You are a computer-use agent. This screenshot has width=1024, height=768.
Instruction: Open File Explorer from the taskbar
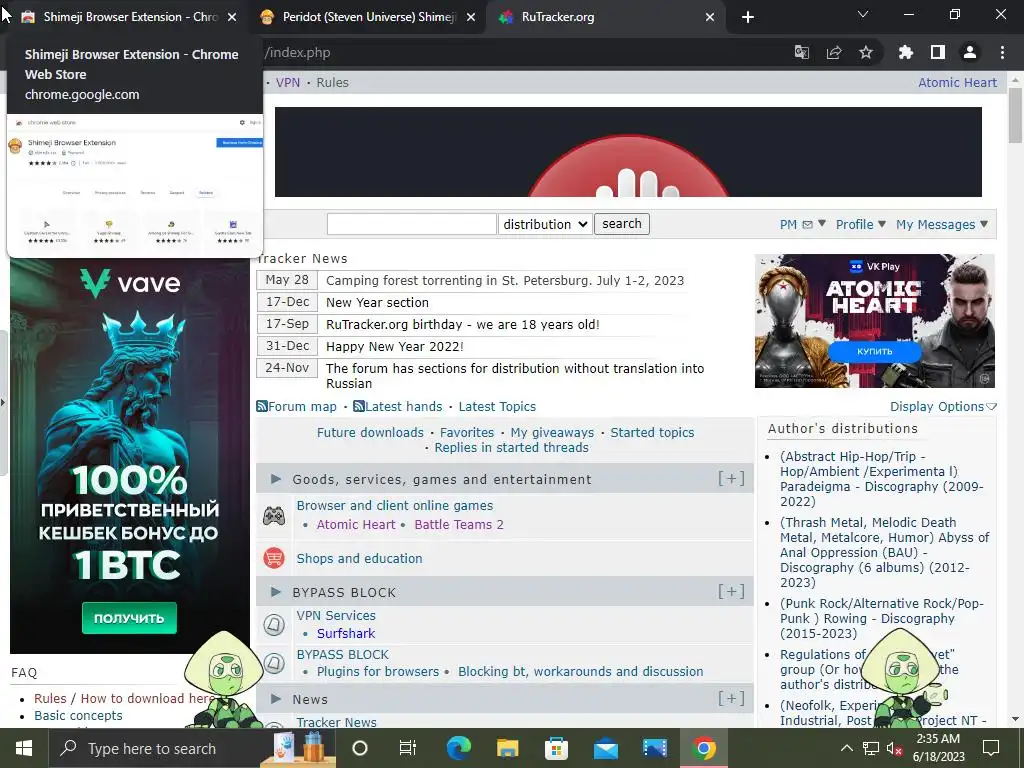tap(507, 748)
